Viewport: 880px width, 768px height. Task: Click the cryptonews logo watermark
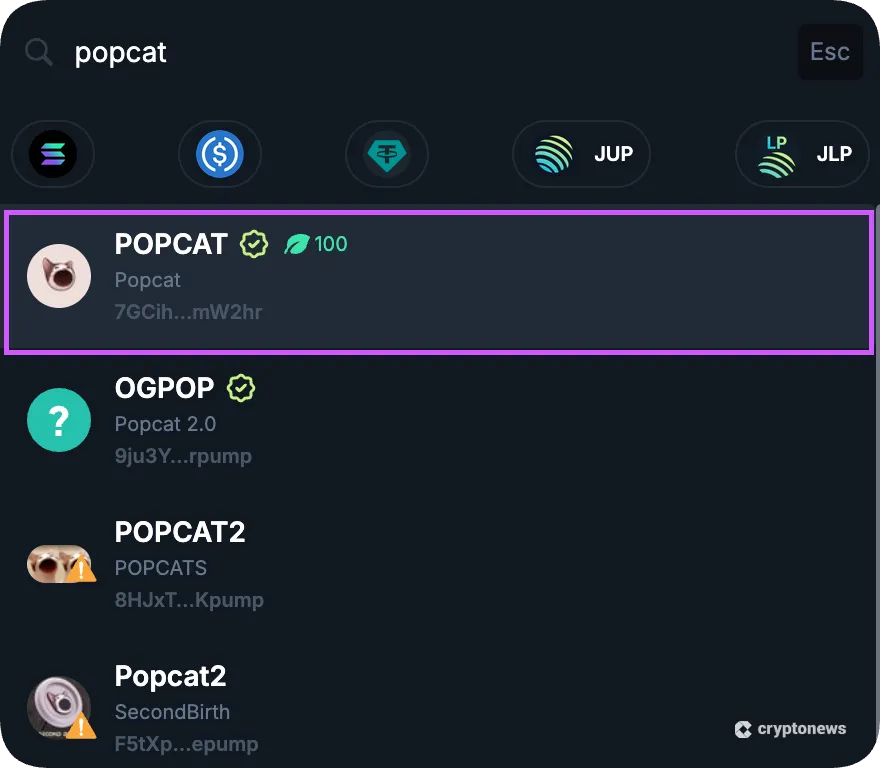(790, 729)
